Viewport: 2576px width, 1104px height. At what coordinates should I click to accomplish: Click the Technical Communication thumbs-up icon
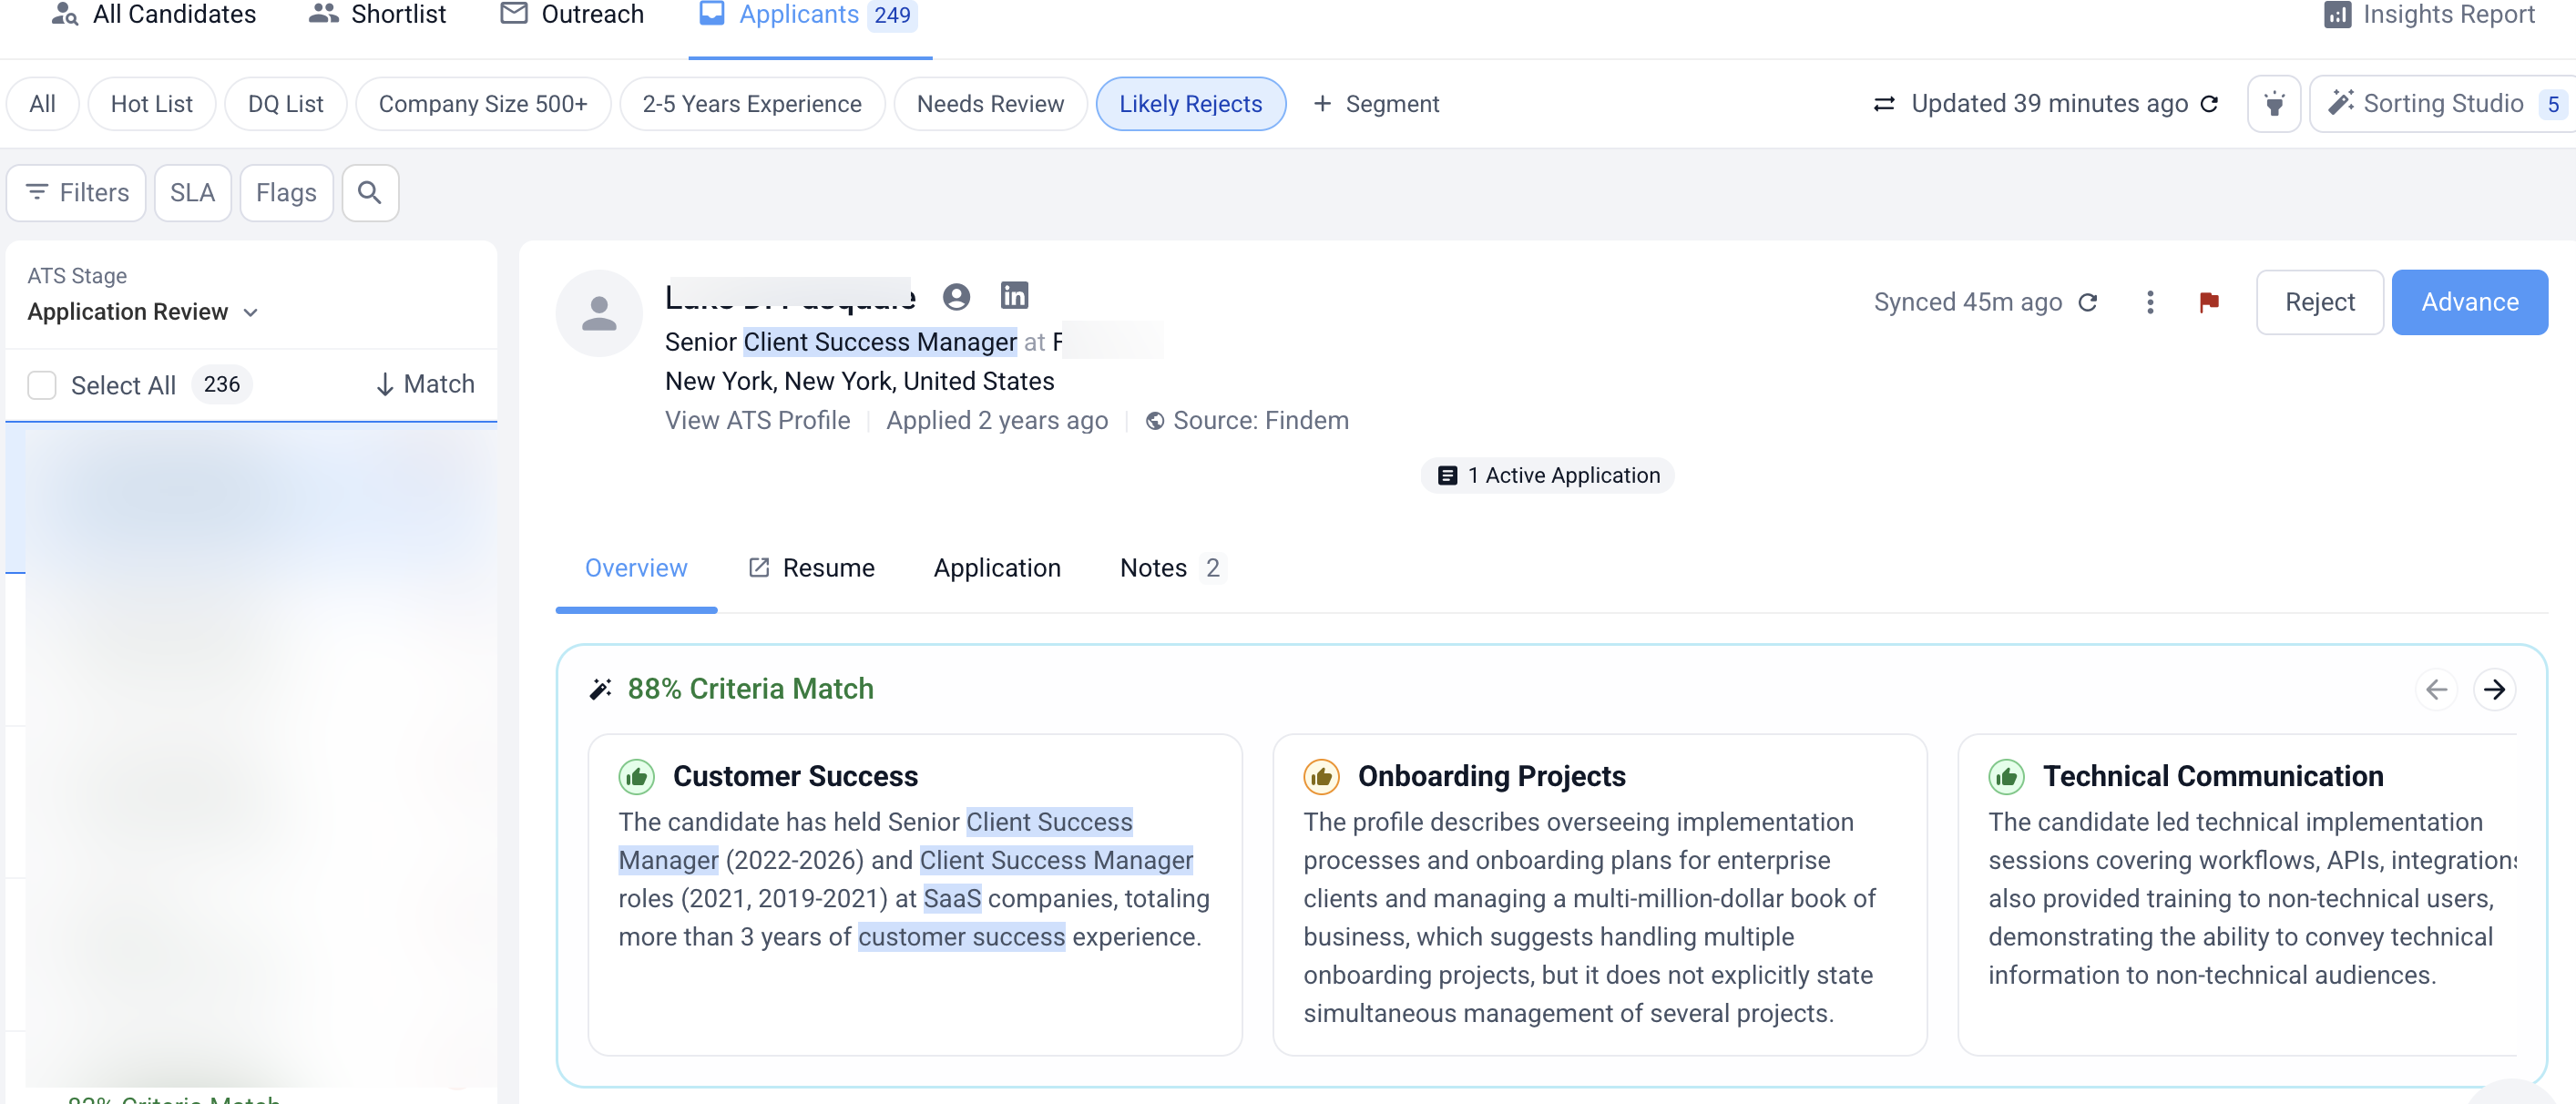tap(2006, 777)
